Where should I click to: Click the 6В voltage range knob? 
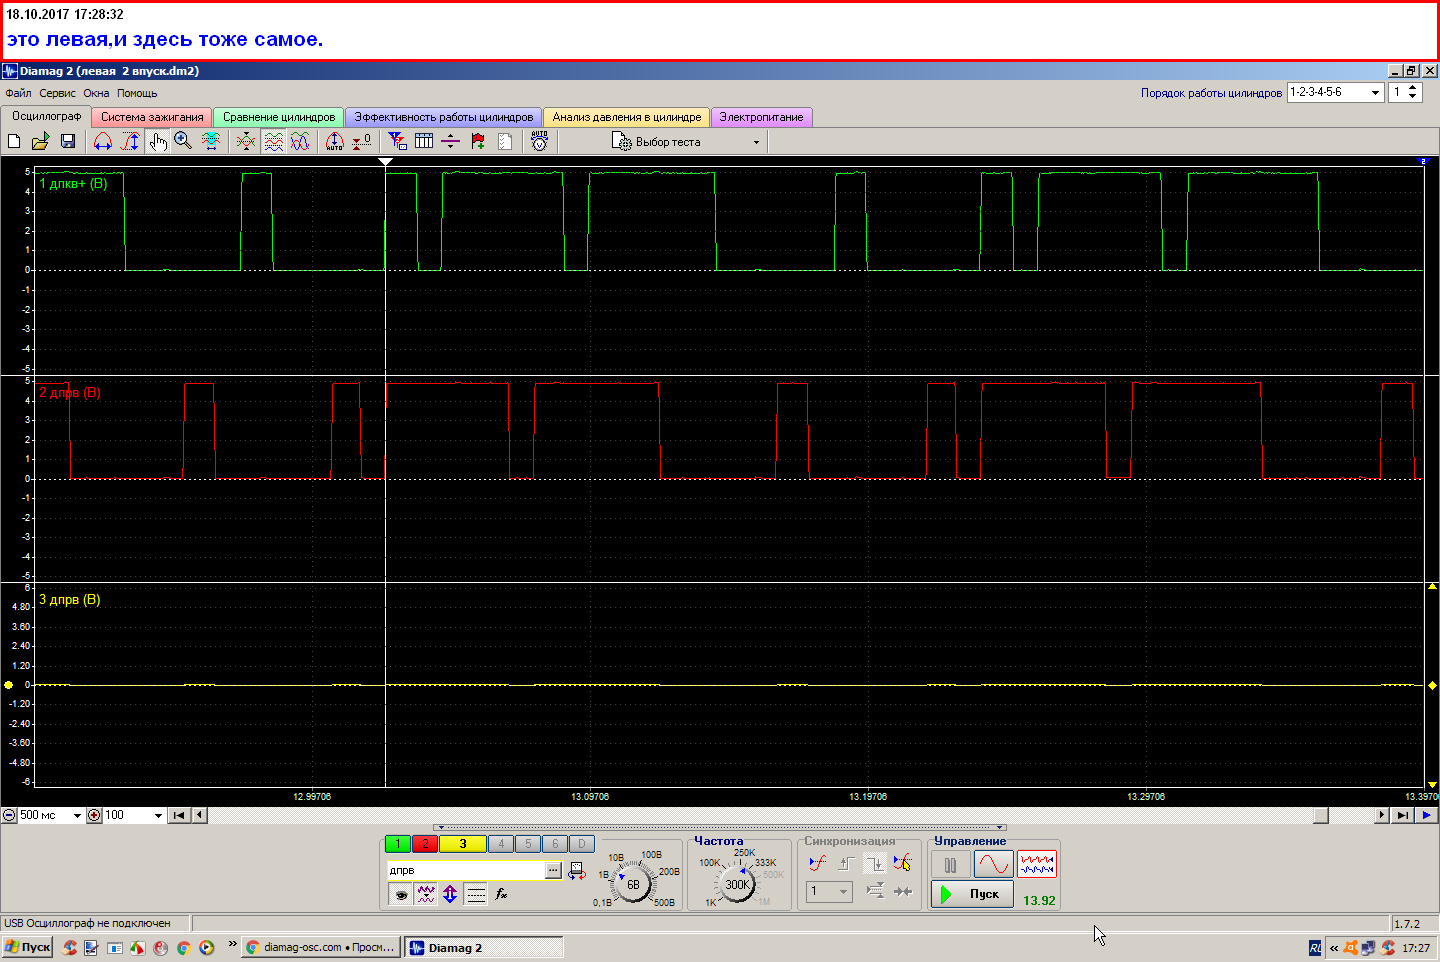633,884
